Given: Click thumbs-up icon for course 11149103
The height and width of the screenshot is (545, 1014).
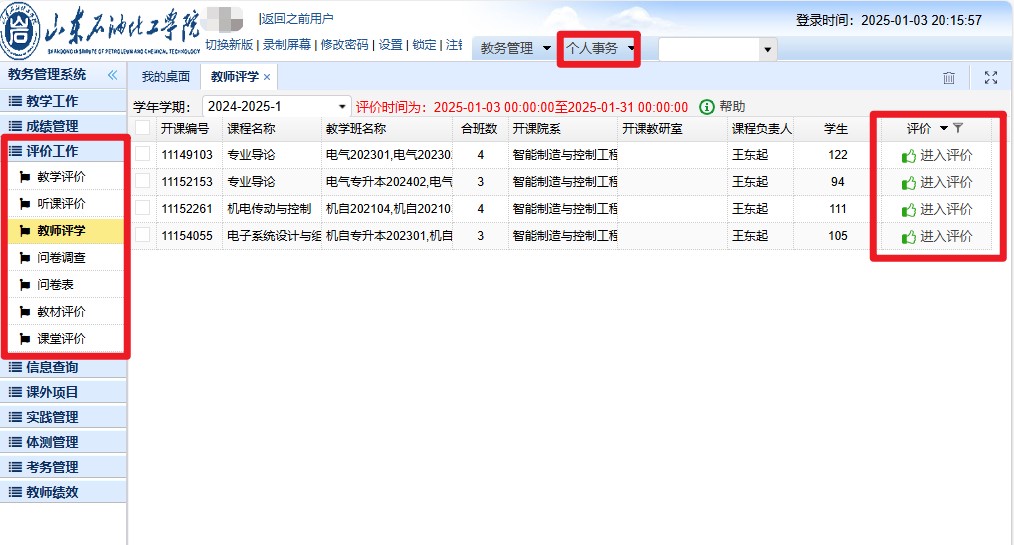Looking at the screenshot, I should point(908,156).
